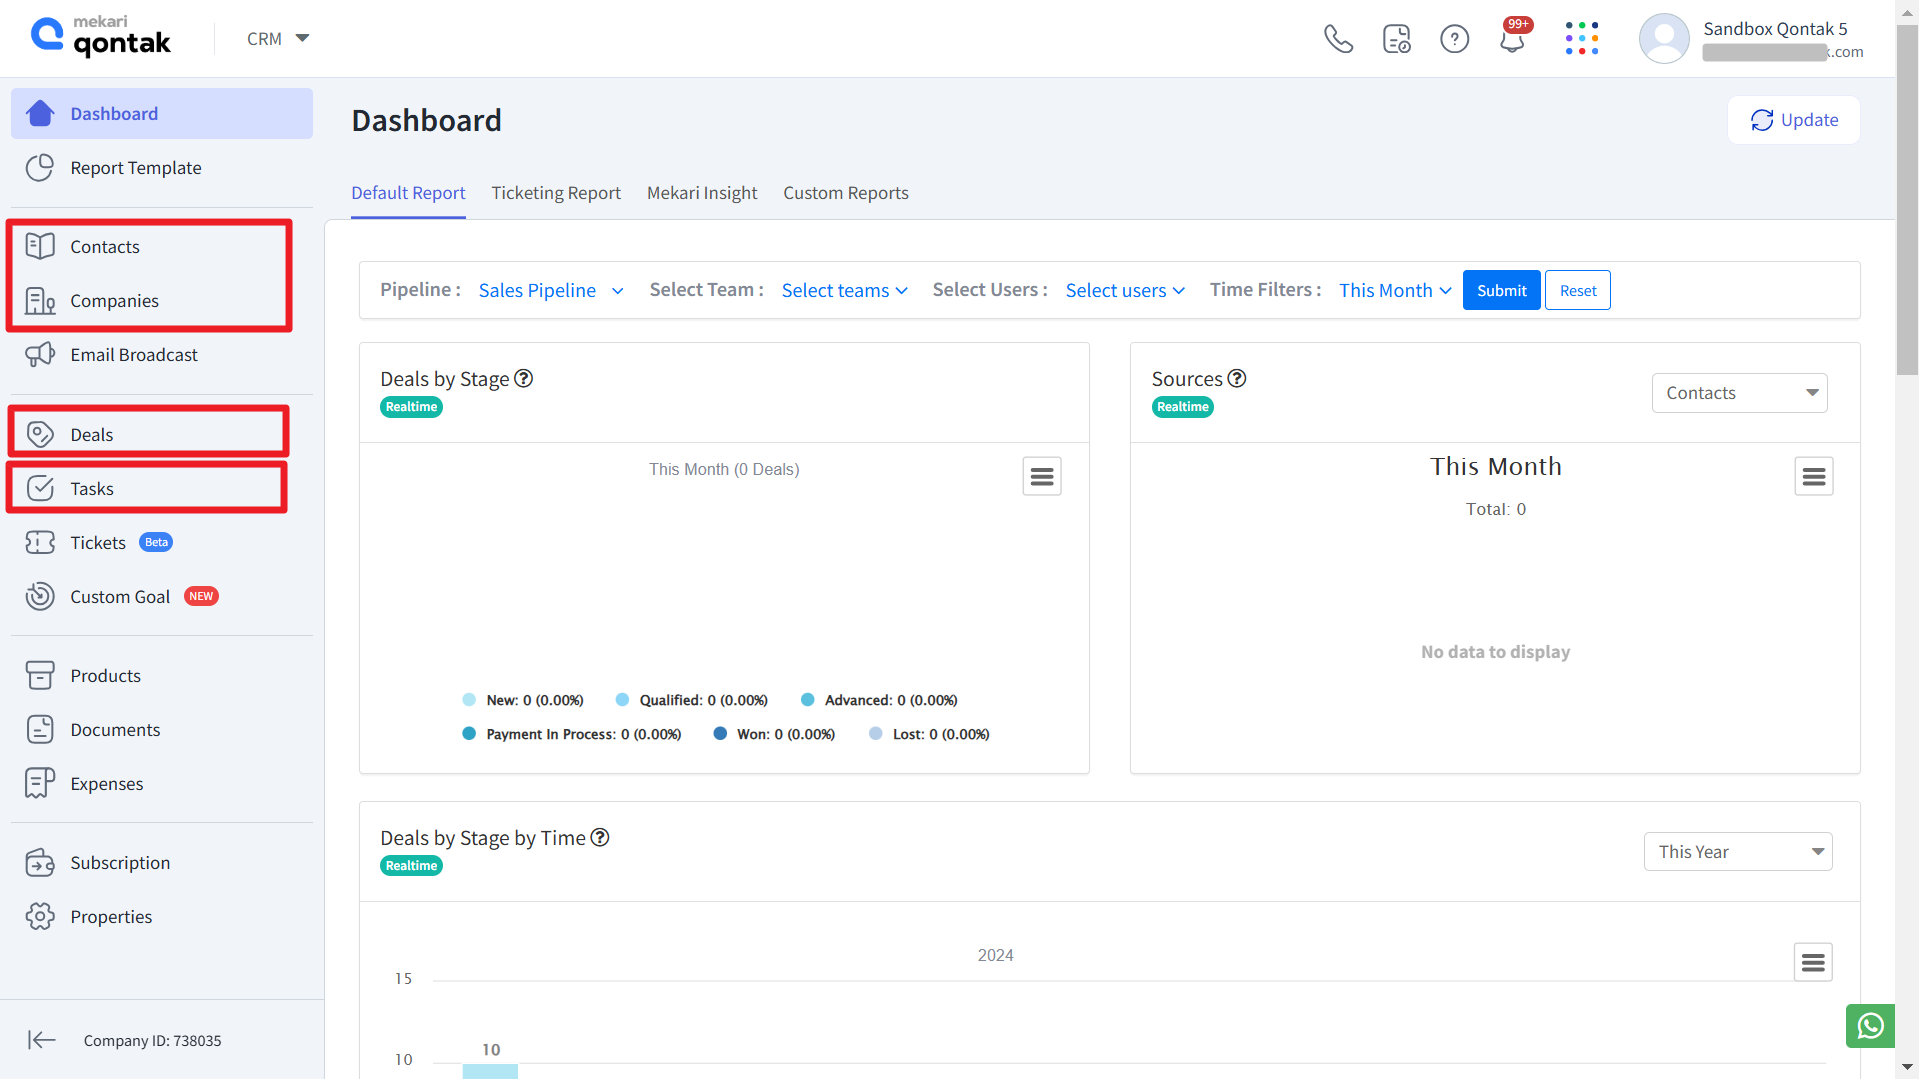This screenshot has width=1919, height=1079.
Task: Open the Sales Pipeline dropdown
Action: point(551,290)
